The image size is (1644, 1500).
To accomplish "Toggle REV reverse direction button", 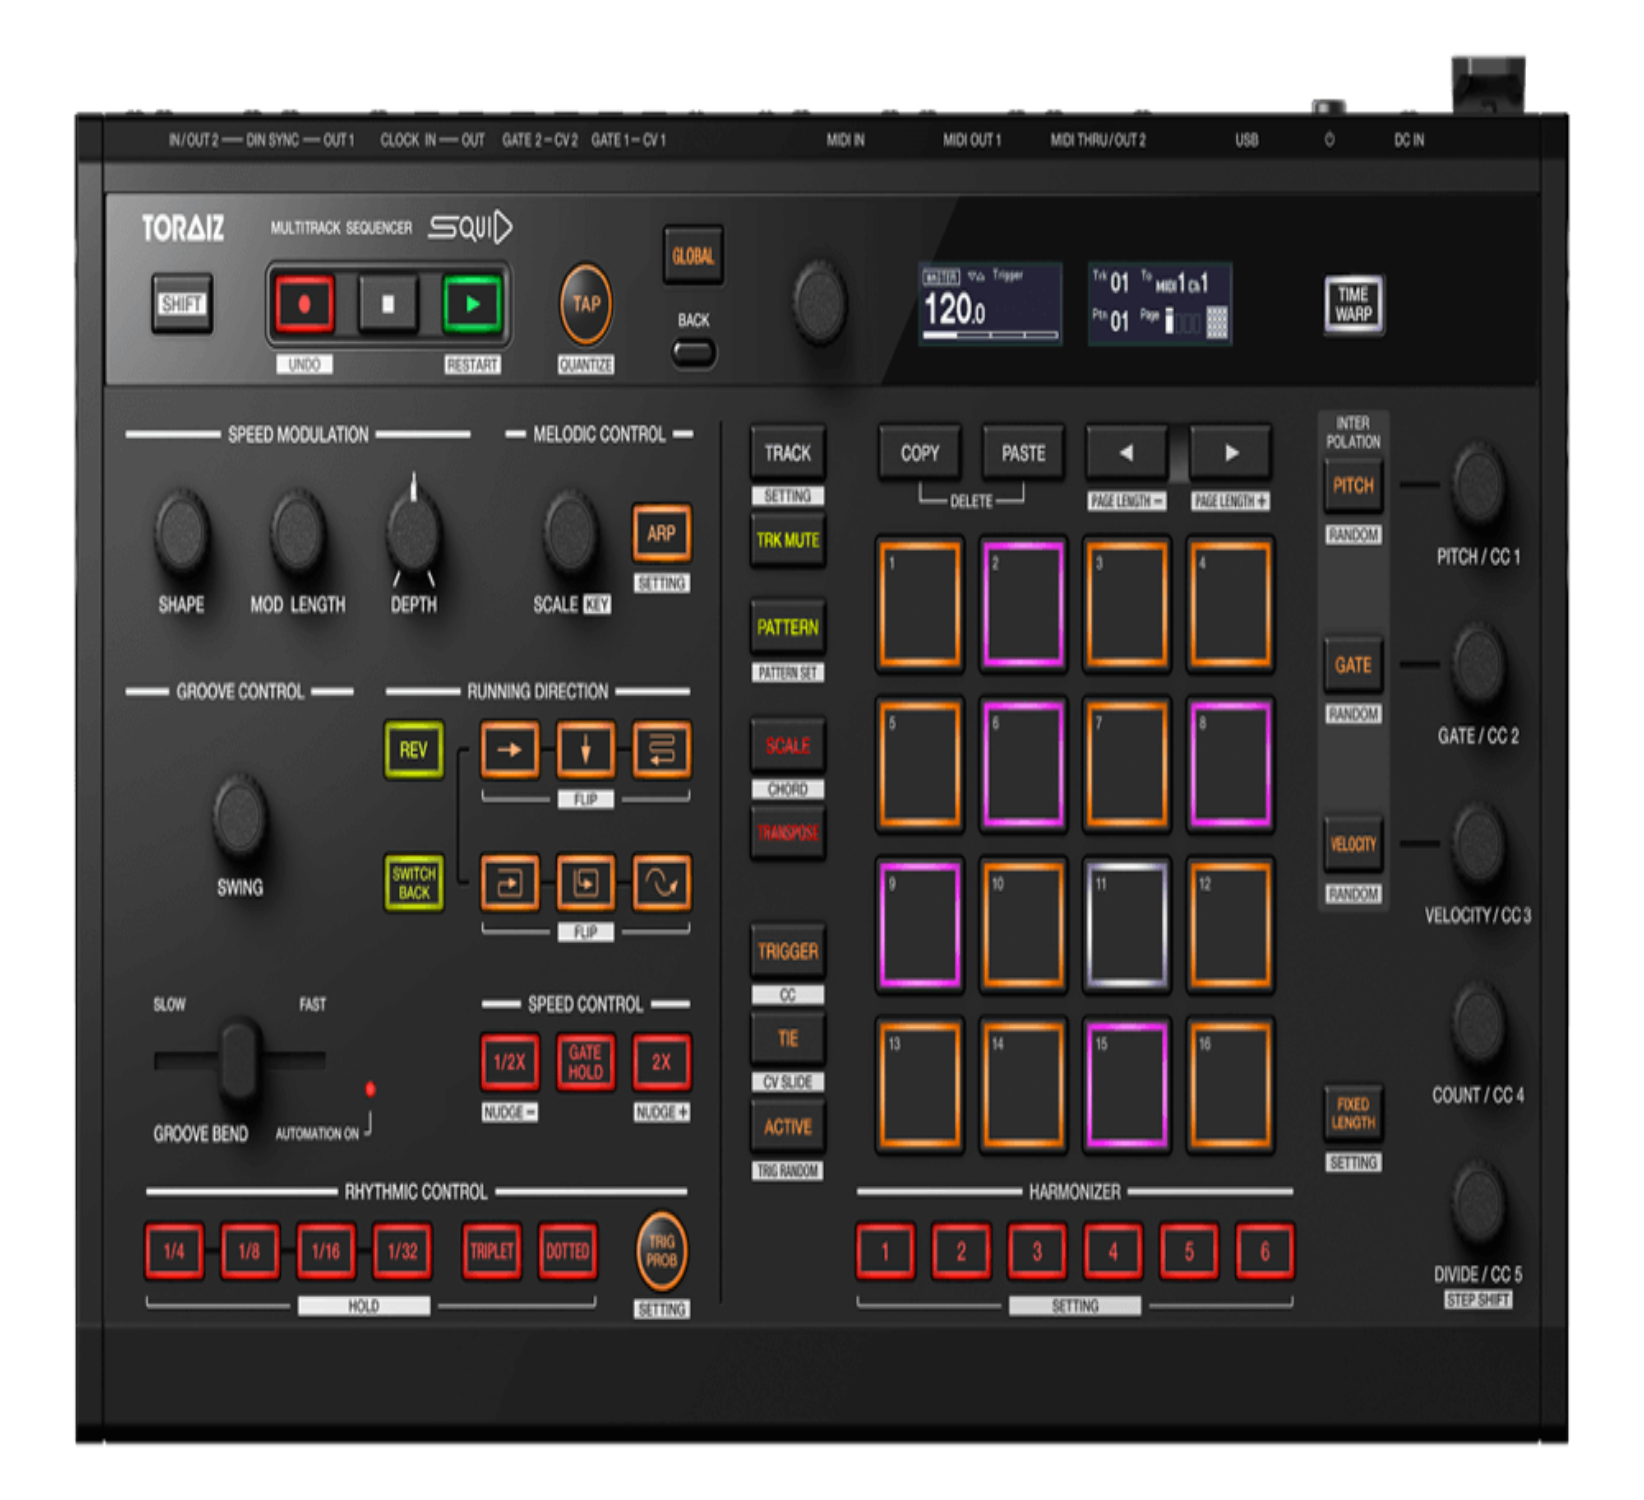I will 413,750.
